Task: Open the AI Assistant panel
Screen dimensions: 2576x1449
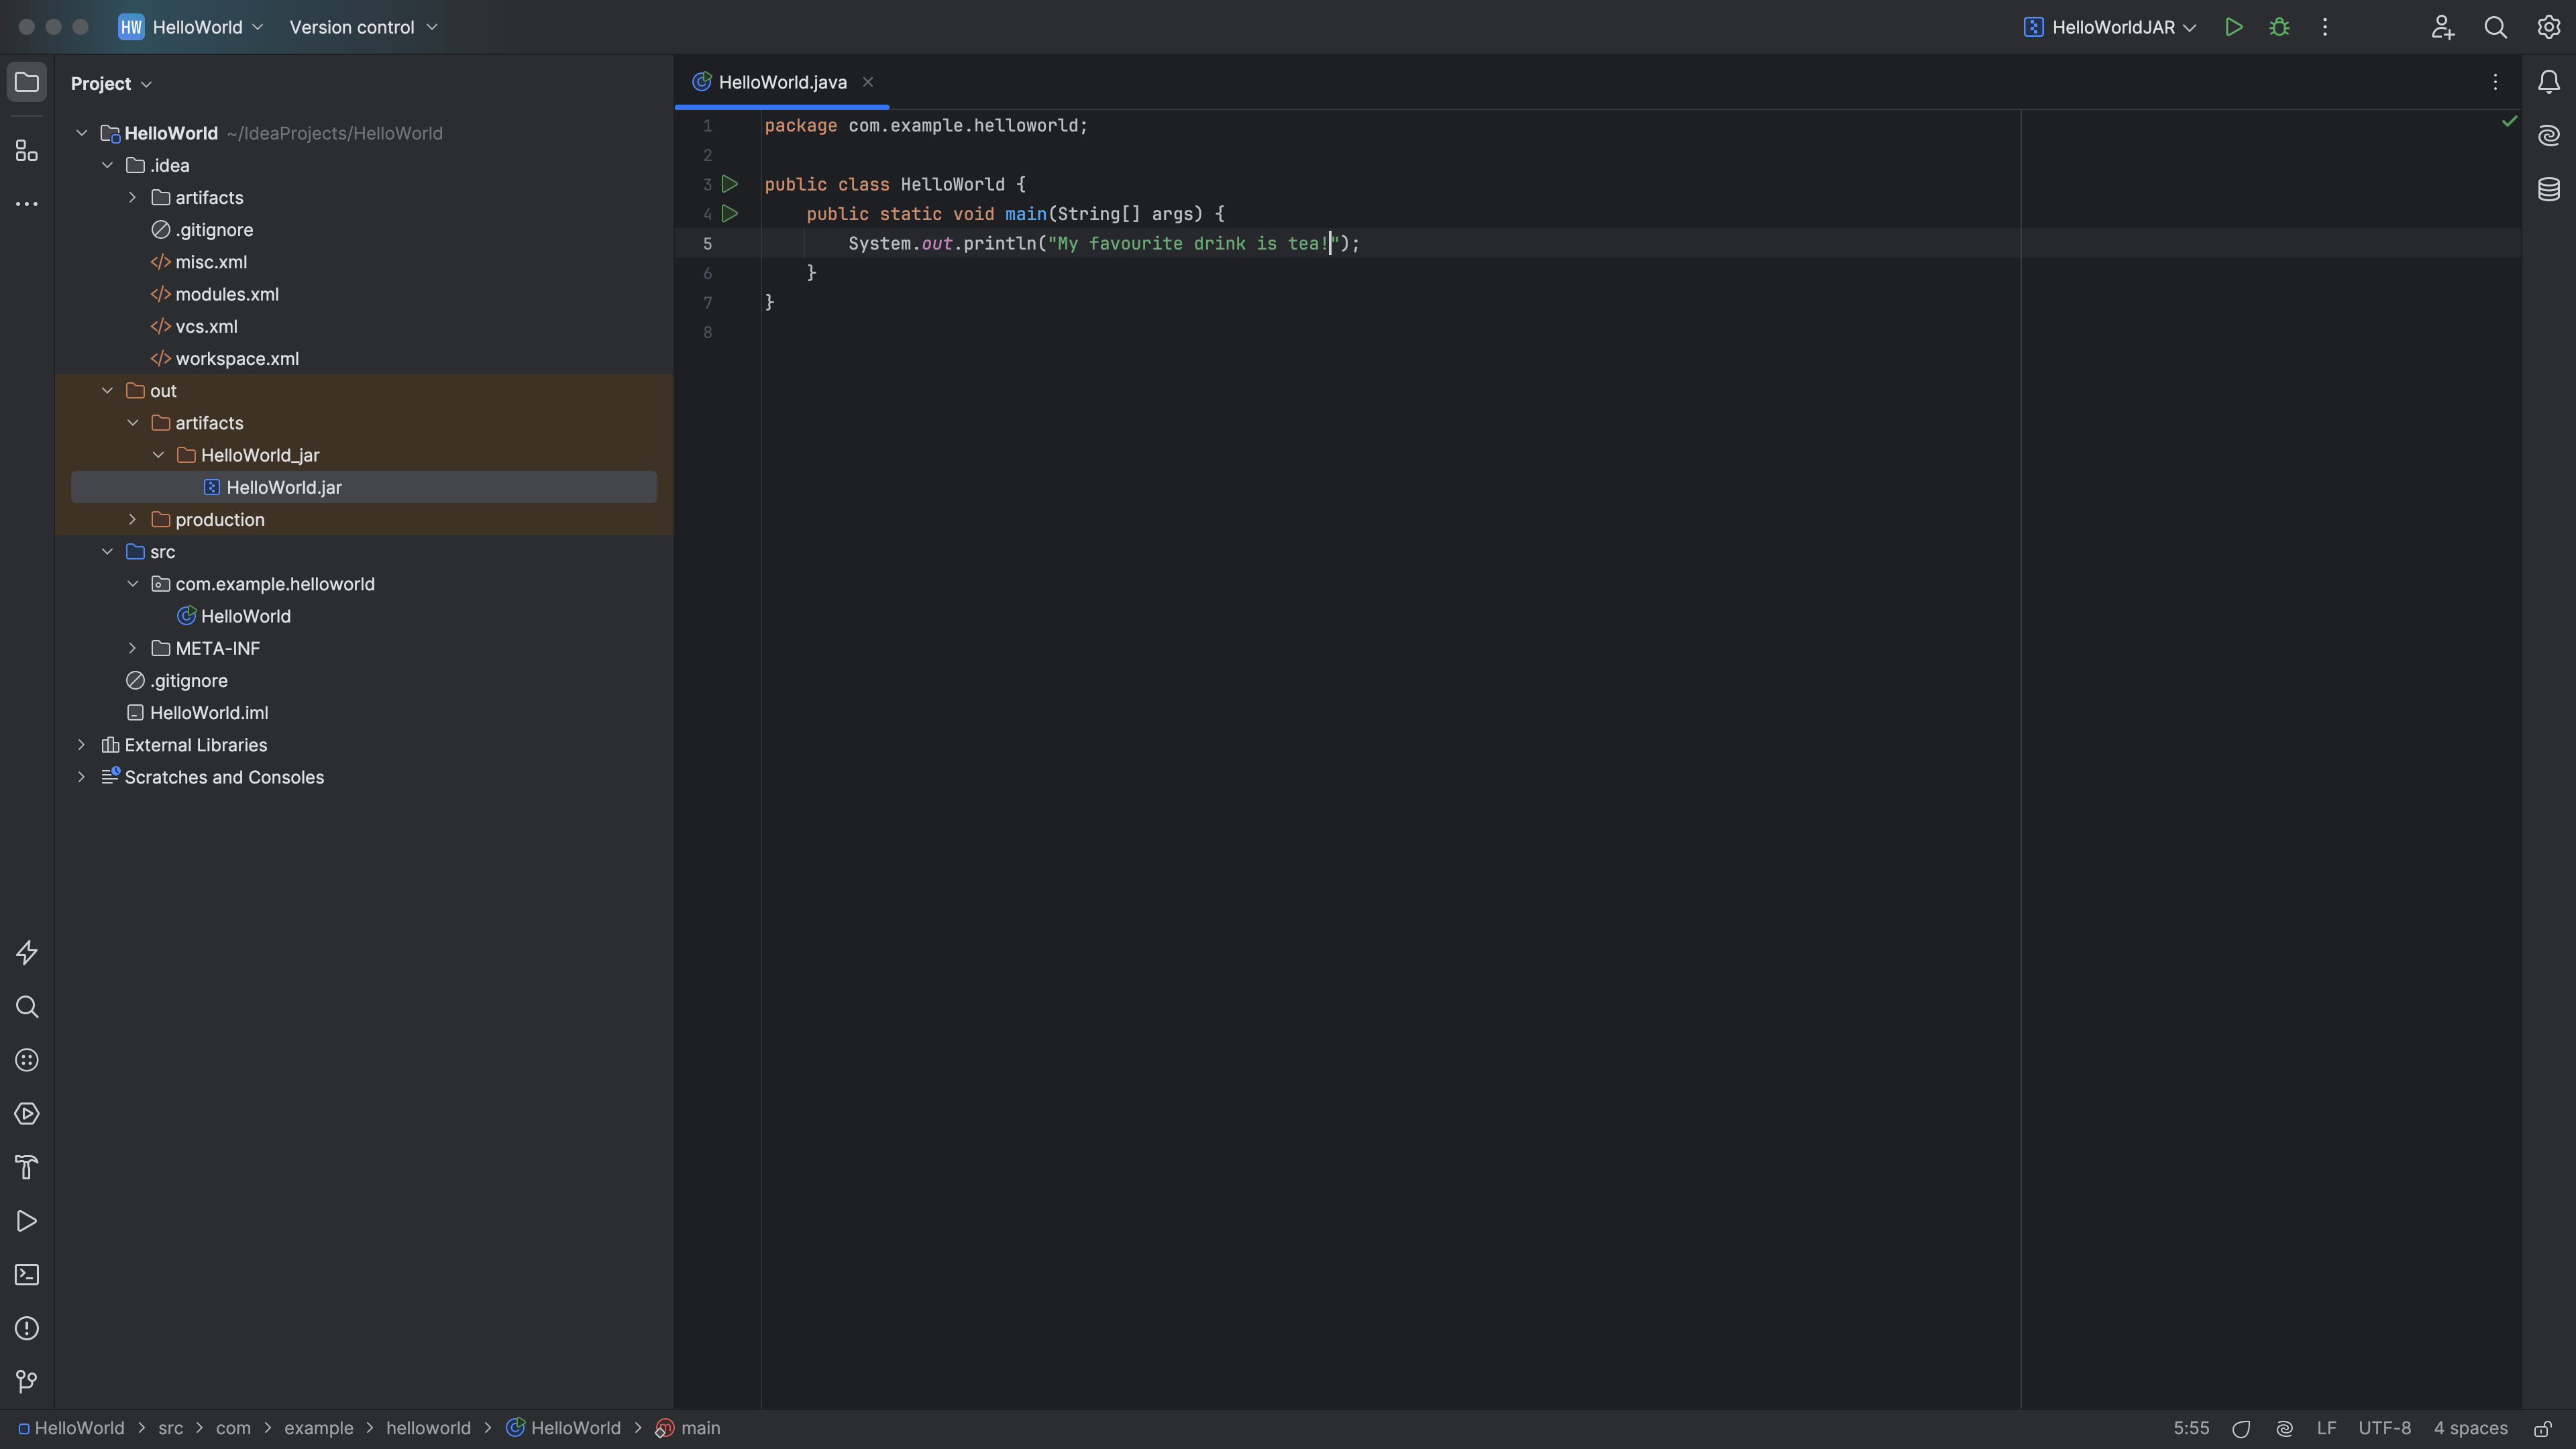Action: pyautogui.click(x=2548, y=136)
